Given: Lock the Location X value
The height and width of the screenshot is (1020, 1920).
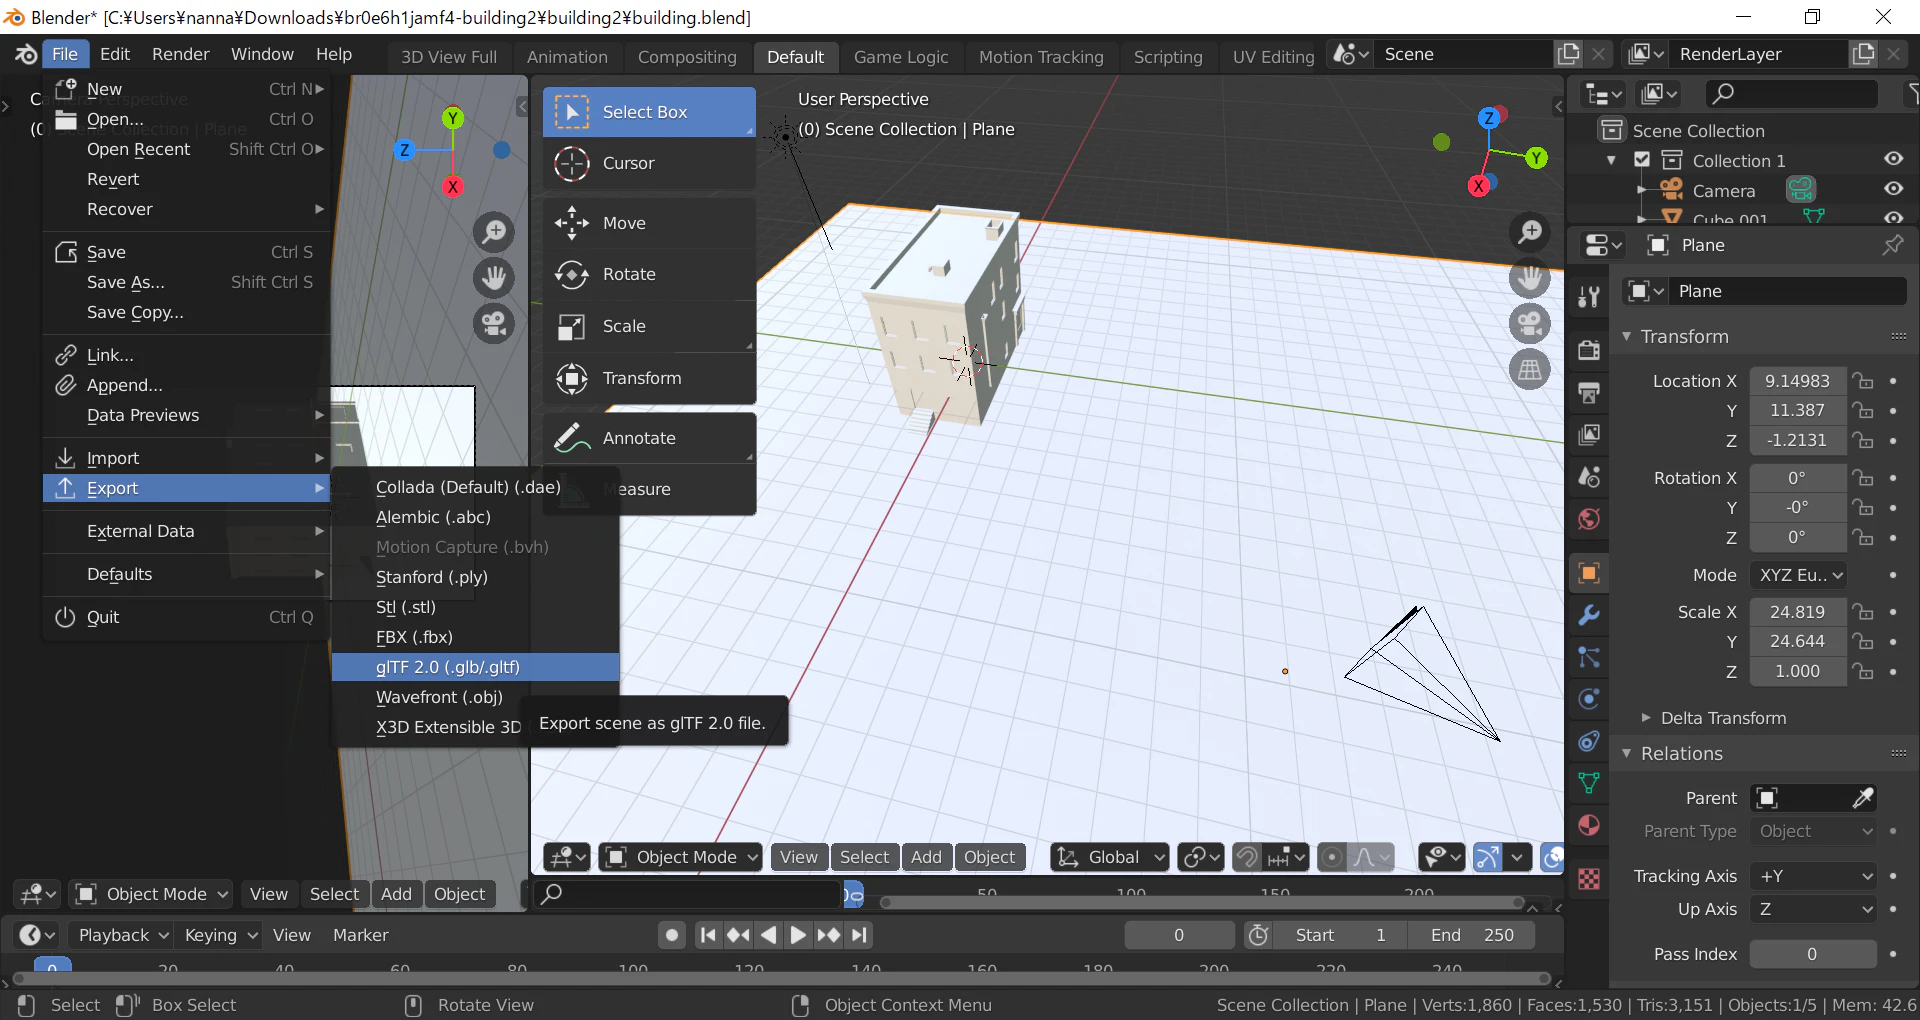Looking at the screenshot, I should (x=1862, y=381).
